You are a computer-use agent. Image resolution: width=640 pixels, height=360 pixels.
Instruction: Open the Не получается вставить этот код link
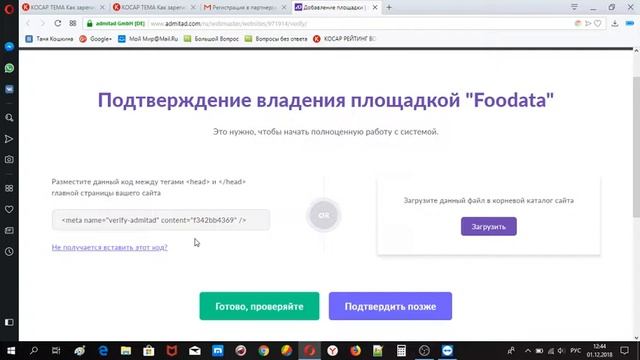pyautogui.click(x=109, y=247)
